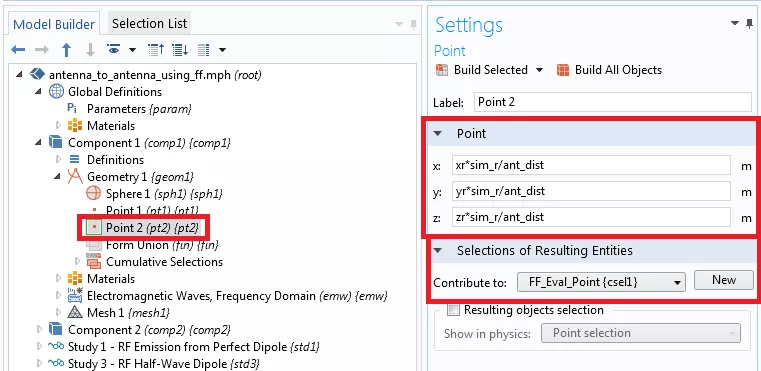The image size is (761, 371).
Task: Click the New selection button
Action: click(724, 280)
